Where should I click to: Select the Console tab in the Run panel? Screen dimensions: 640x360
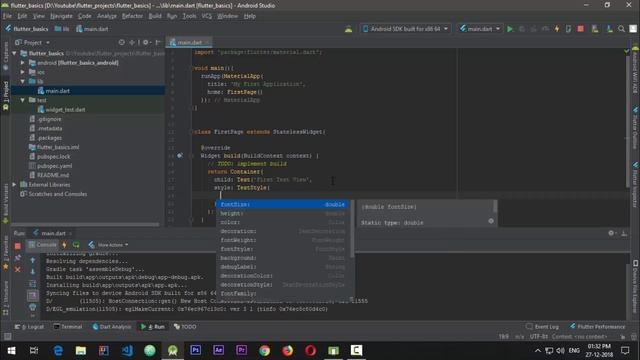tap(42, 245)
